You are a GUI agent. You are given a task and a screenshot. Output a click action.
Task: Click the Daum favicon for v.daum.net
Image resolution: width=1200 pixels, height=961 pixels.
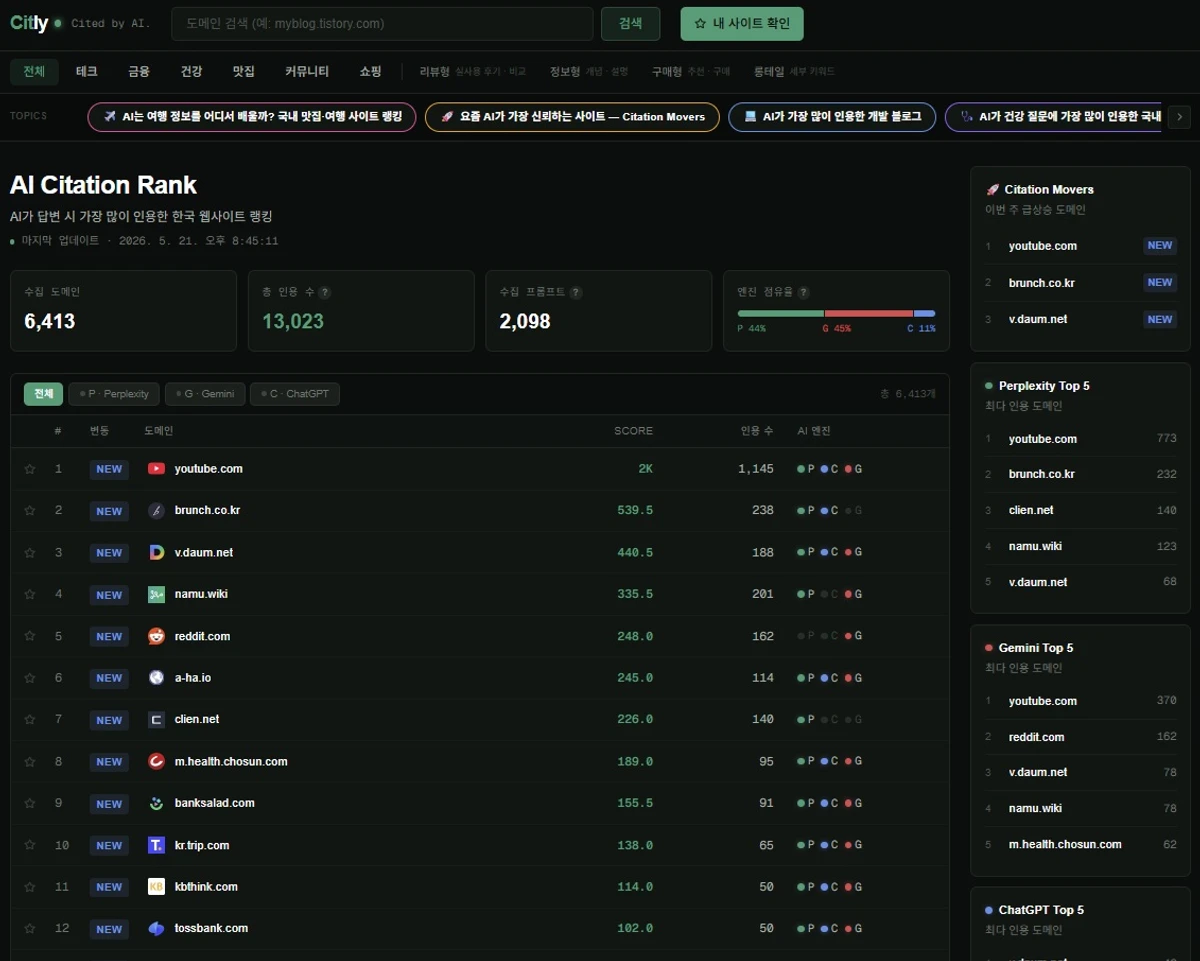point(156,552)
